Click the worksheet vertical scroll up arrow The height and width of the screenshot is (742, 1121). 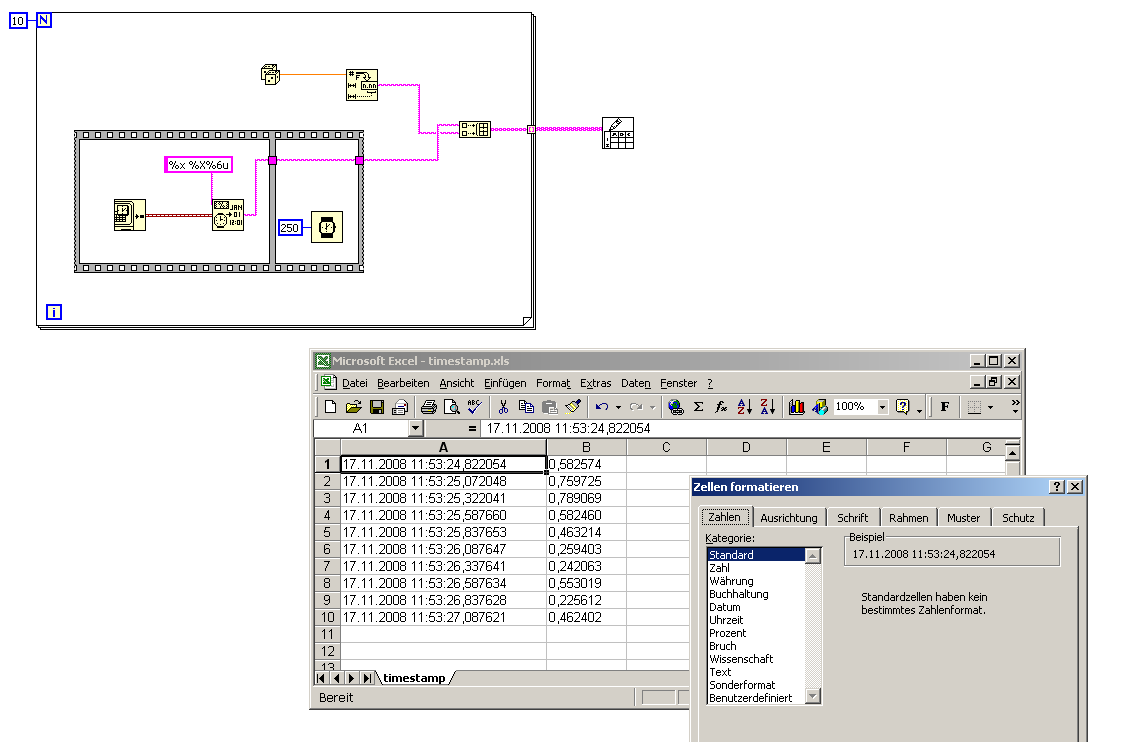click(x=1012, y=452)
